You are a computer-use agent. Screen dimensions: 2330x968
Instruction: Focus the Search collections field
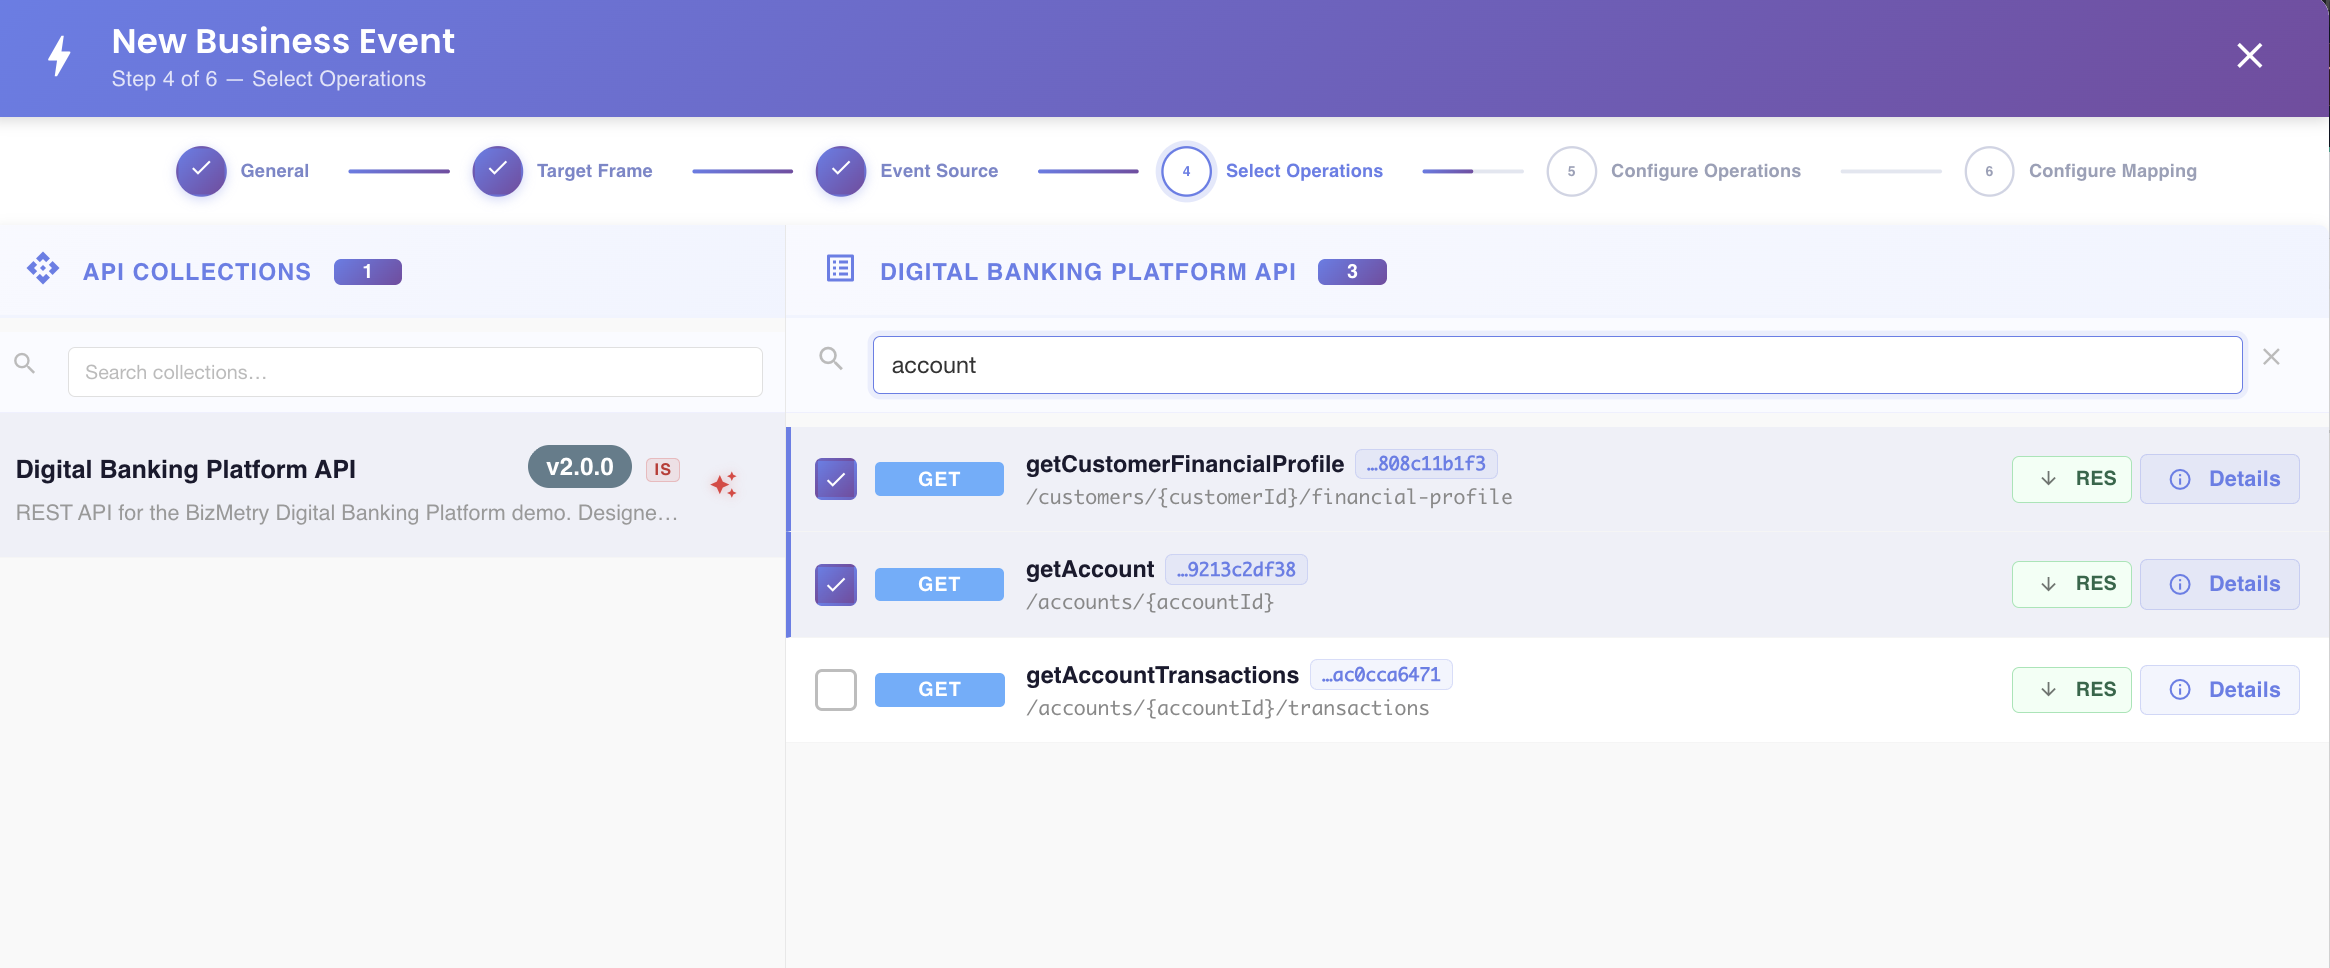(x=415, y=372)
